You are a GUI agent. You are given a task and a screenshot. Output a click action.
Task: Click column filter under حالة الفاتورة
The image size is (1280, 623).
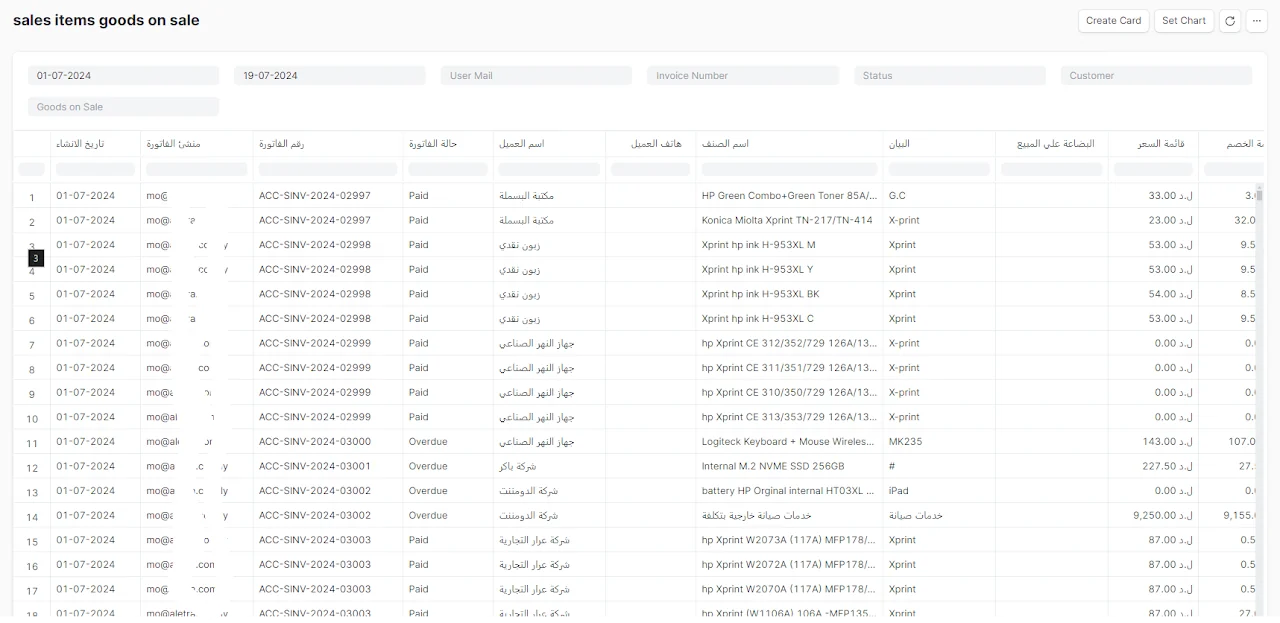tap(448, 169)
